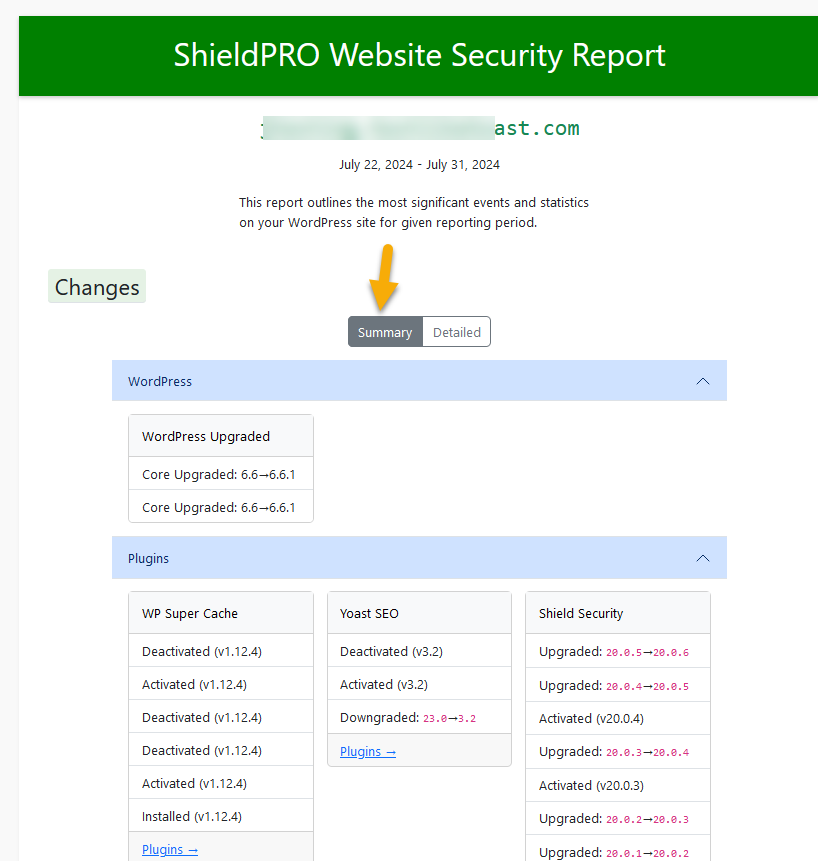Switch to the Summary view tab

click(x=385, y=332)
